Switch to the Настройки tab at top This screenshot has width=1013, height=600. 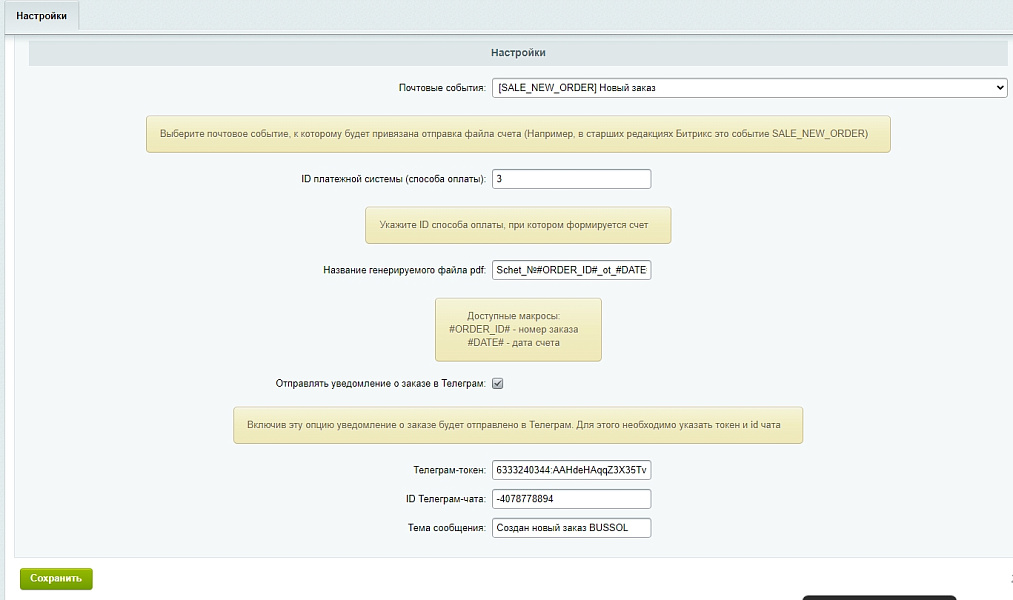coord(41,16)
